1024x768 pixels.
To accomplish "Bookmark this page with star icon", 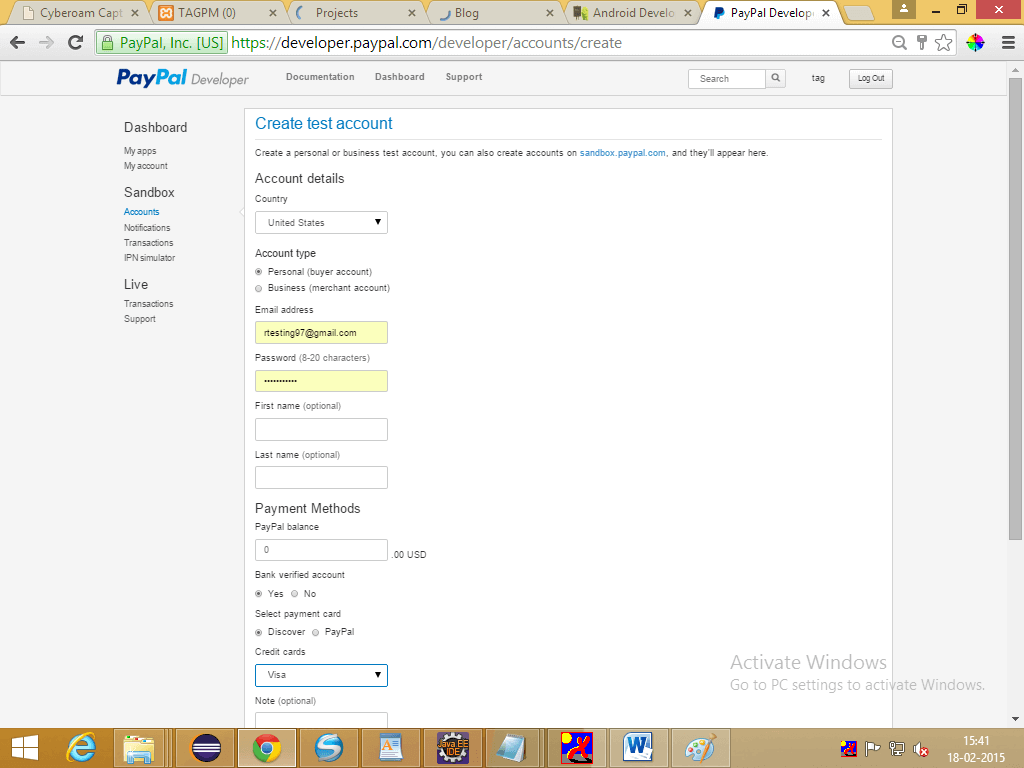I will [943, 43].
